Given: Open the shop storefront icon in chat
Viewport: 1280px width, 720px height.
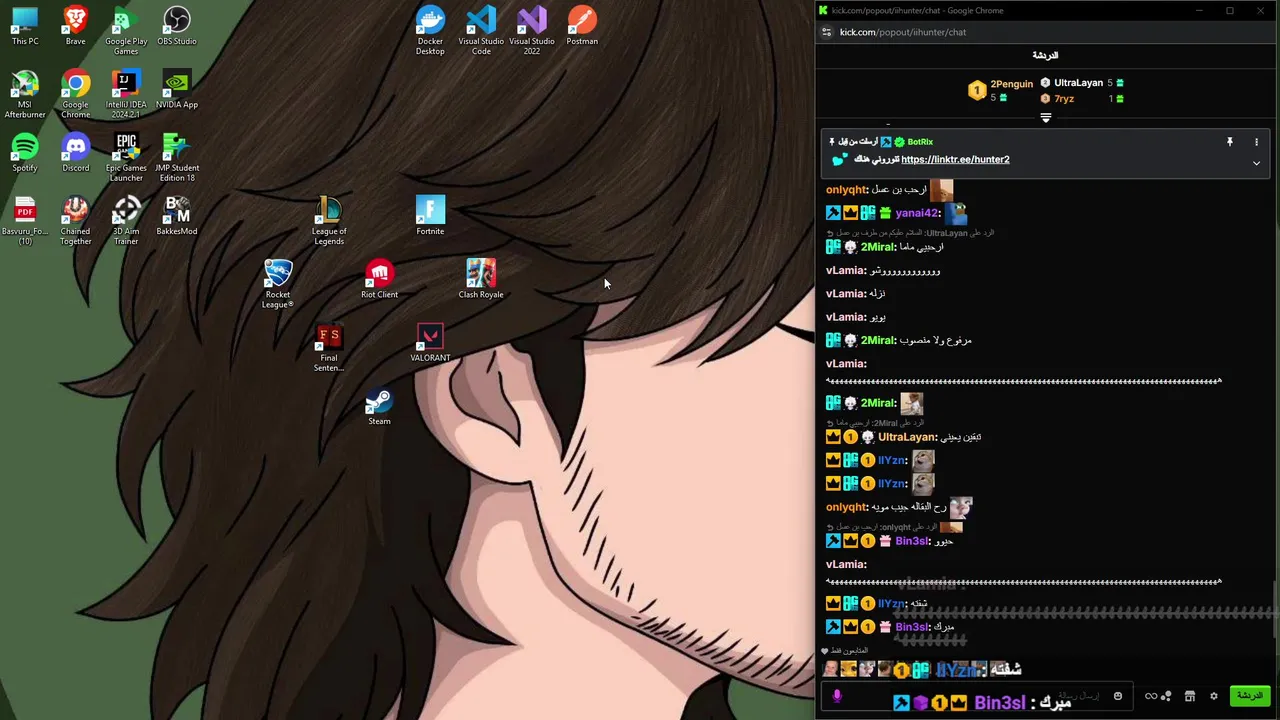Looking at the screenshot, I should (x=1190, y=696).
